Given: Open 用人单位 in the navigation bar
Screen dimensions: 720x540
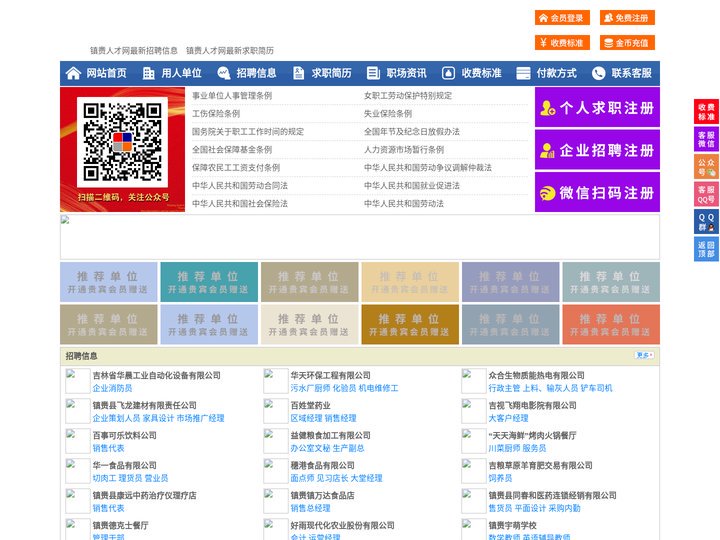Looking at the screenshot, I should pos(181,73).
